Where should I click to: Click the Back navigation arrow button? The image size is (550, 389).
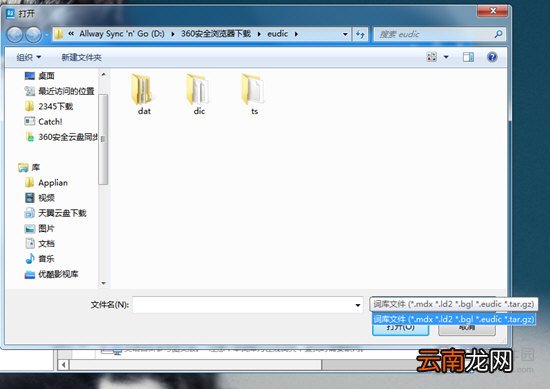(15, 34)
